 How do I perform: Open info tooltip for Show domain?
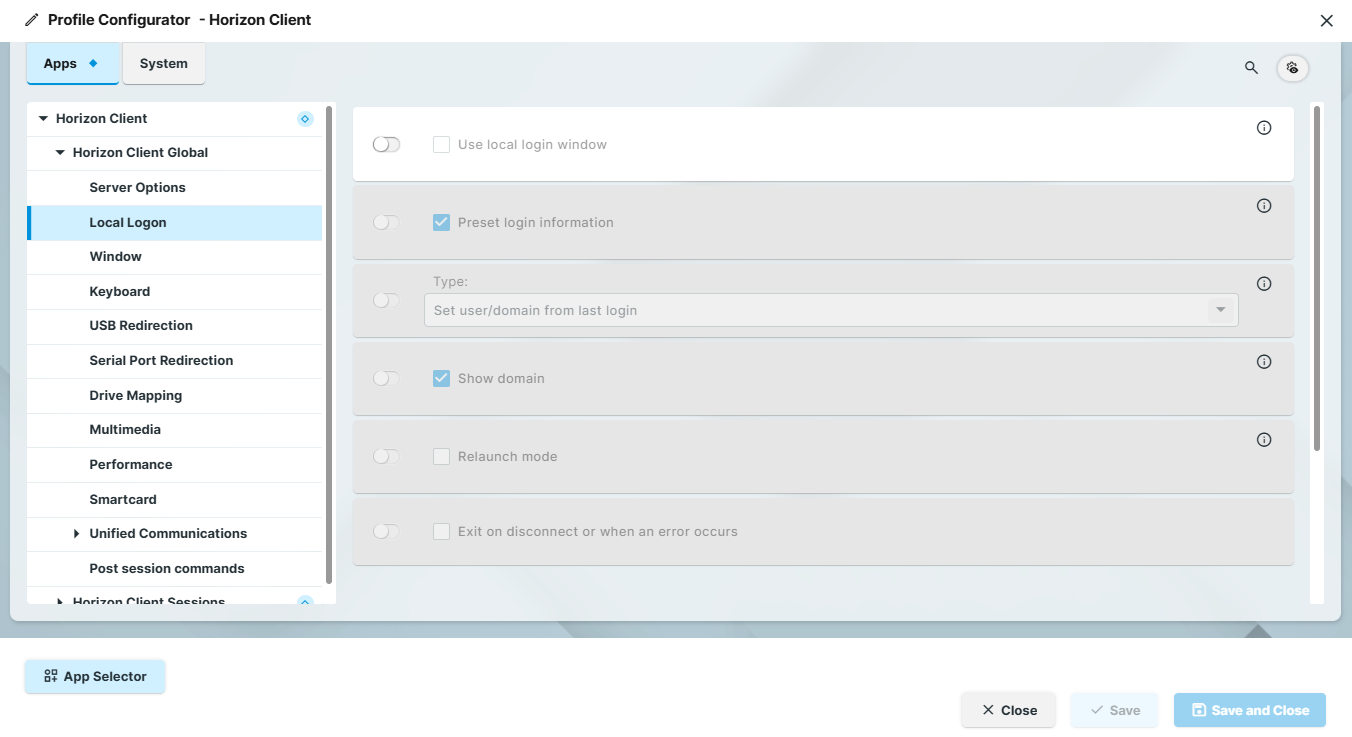(1263, 361)
